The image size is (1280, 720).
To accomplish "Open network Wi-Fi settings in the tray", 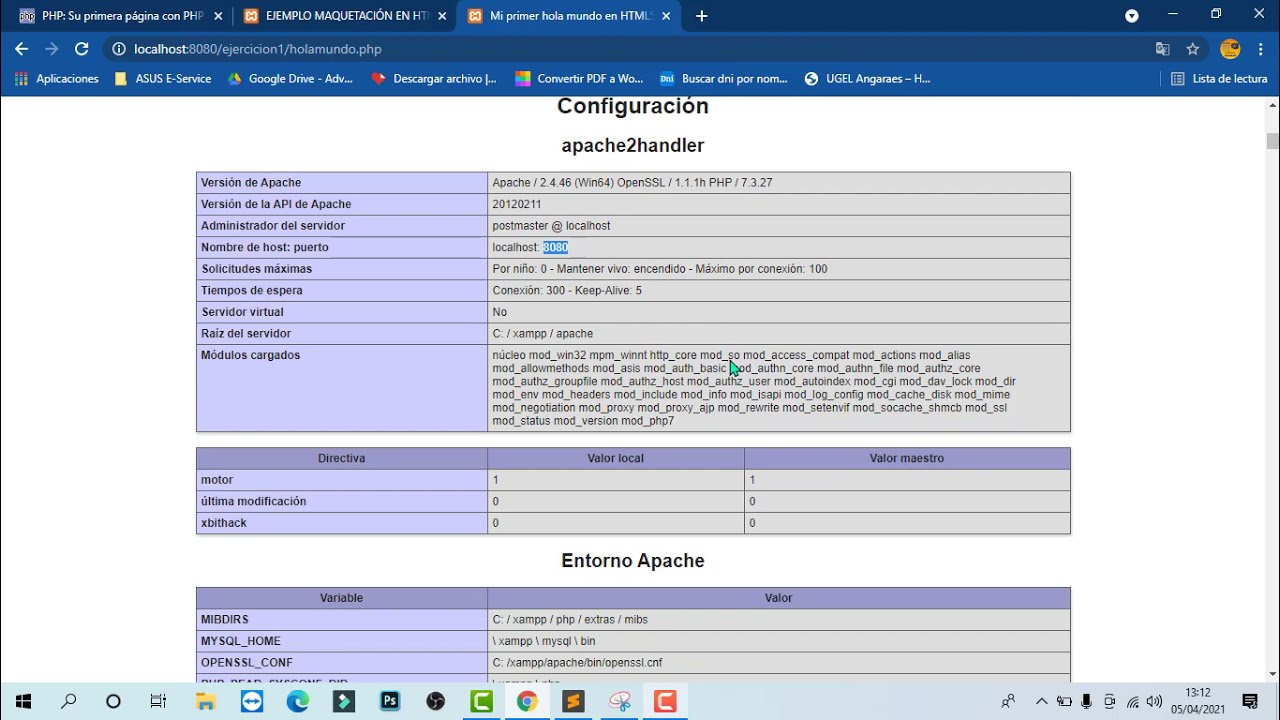I will (1133, 701).
